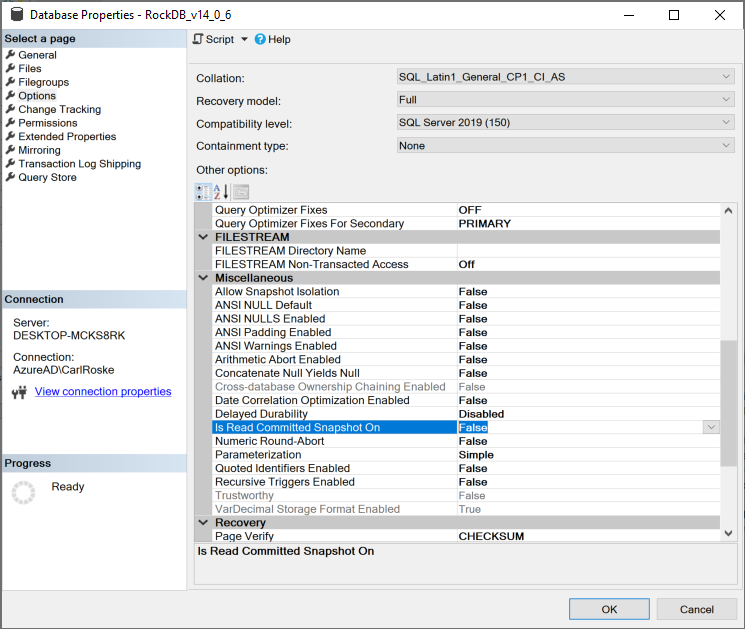Image resolution: width=745 pixels, height=629 pixels.
Task: Select the Page Verify row
Action: click(466, 536)
